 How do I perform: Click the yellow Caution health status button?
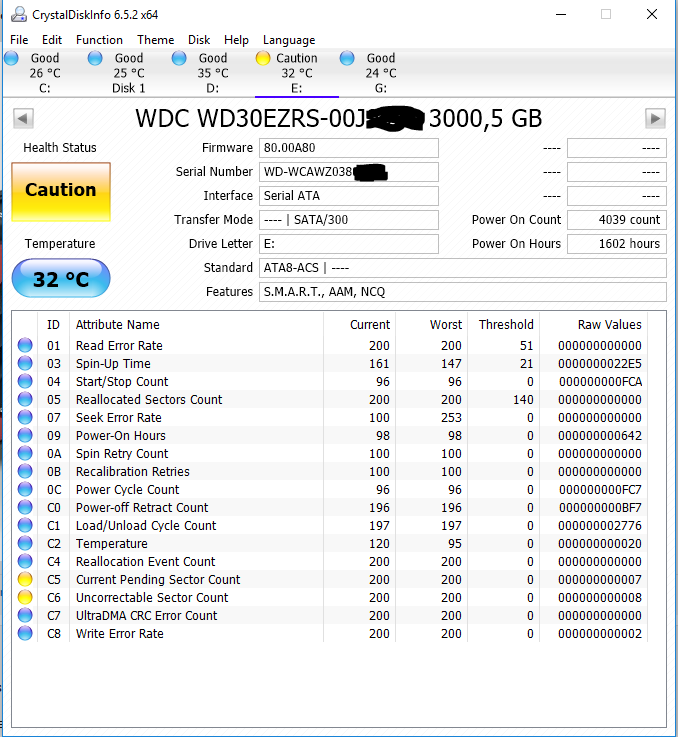61,192
